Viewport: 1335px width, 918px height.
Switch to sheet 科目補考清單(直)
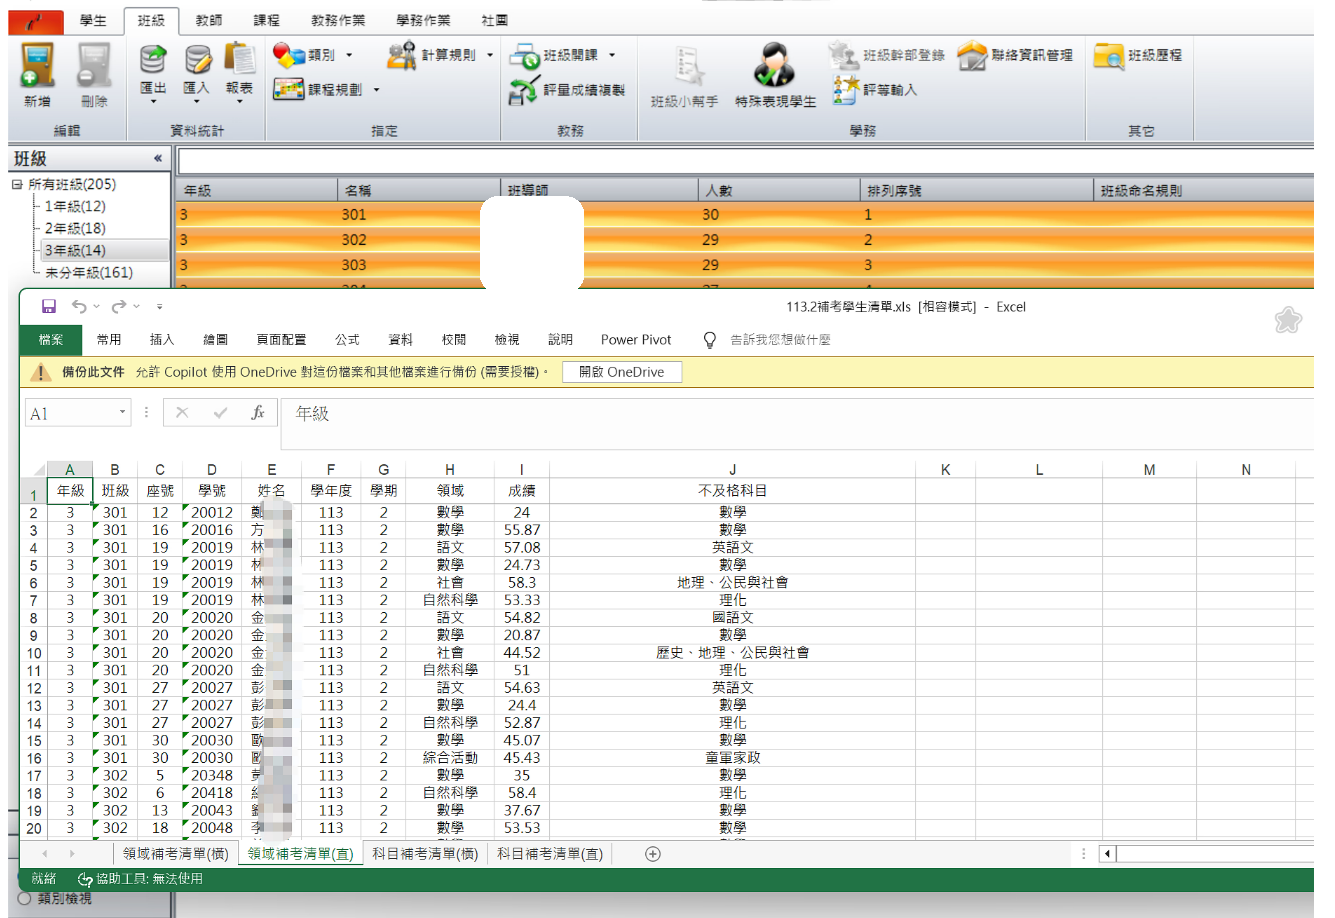tap(549, 854)
